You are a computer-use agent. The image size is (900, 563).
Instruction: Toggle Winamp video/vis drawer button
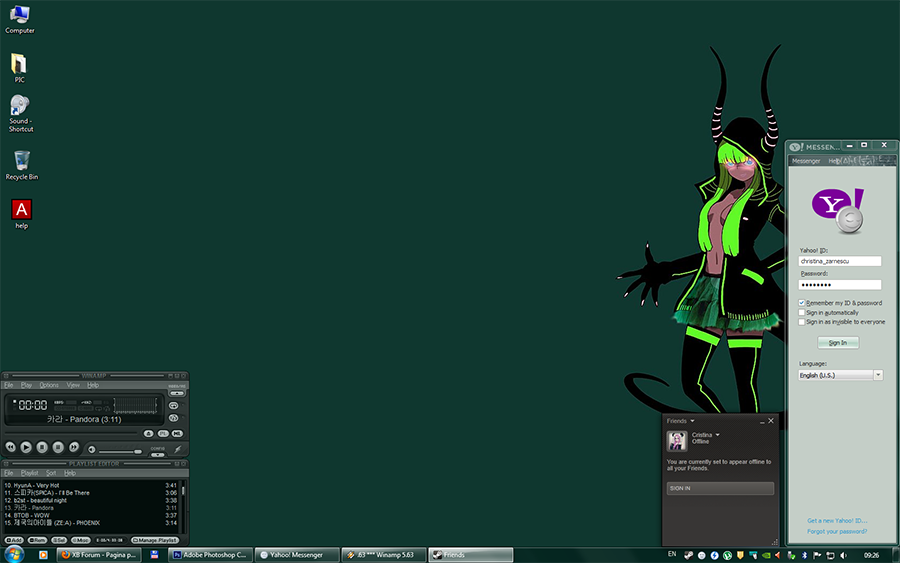click(x=177, y=393)
